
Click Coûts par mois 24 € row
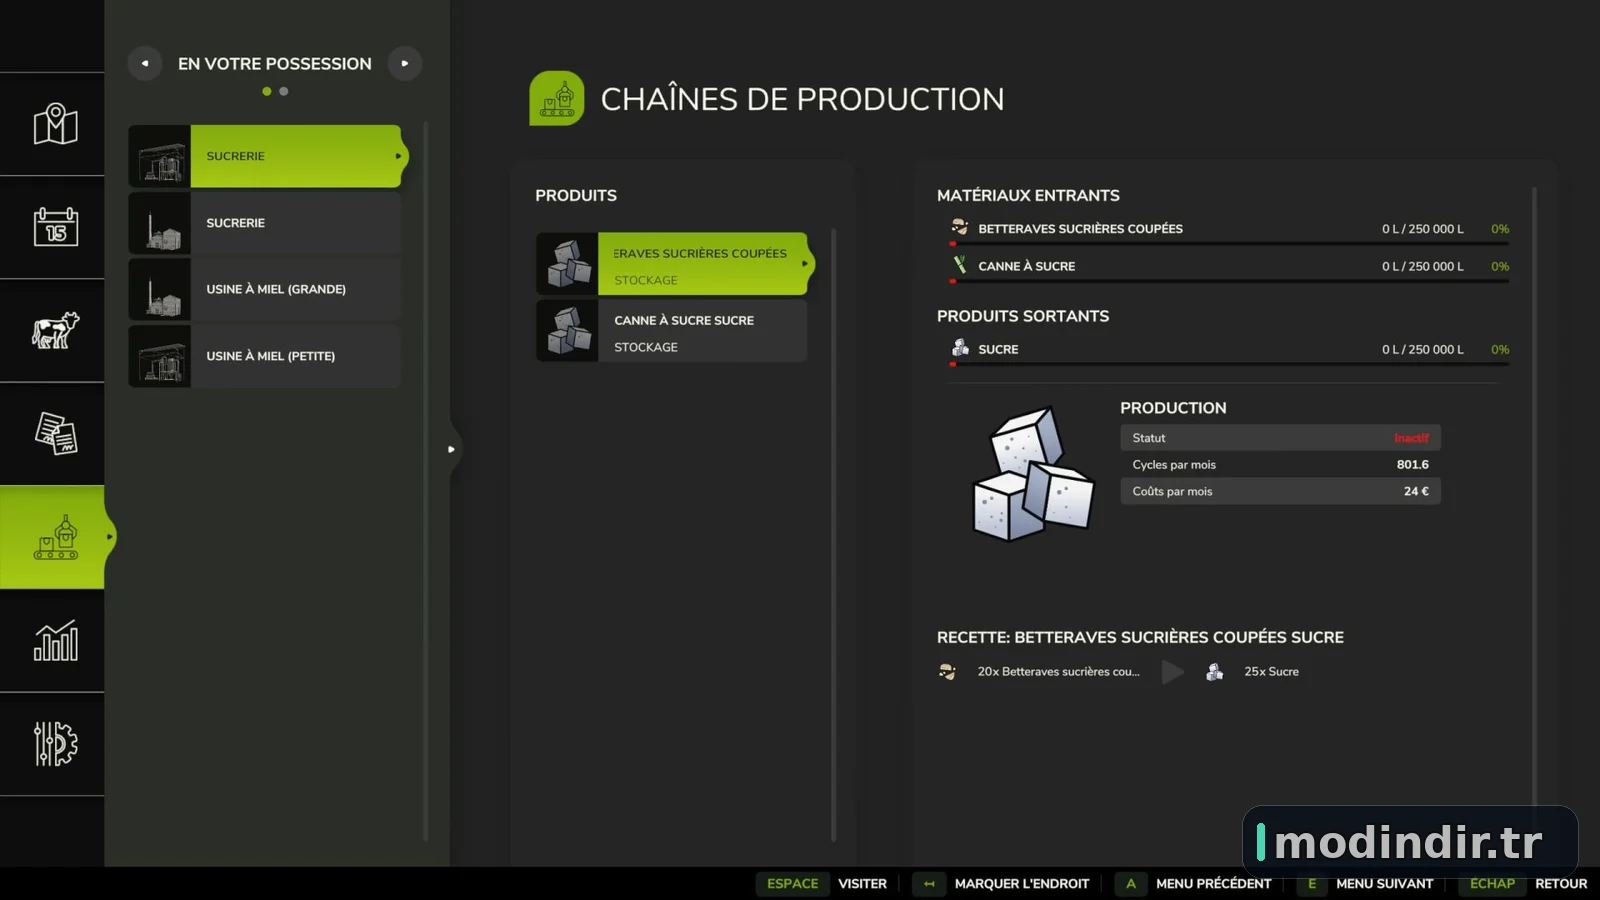[1280, 491]
